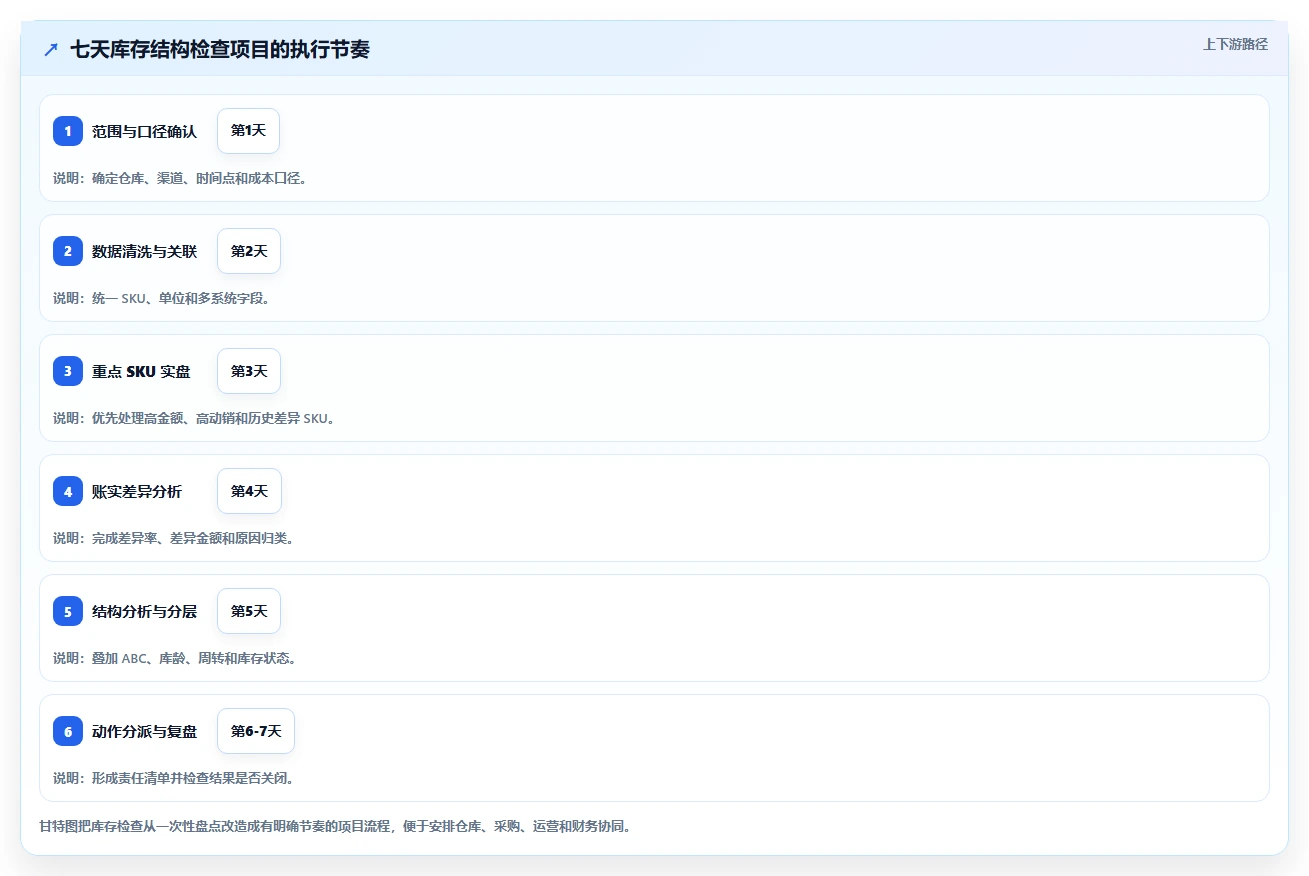The width and height of the screenshot is (1309, 876).
Task: Click step number badge 6
Action: click(68, 731)
